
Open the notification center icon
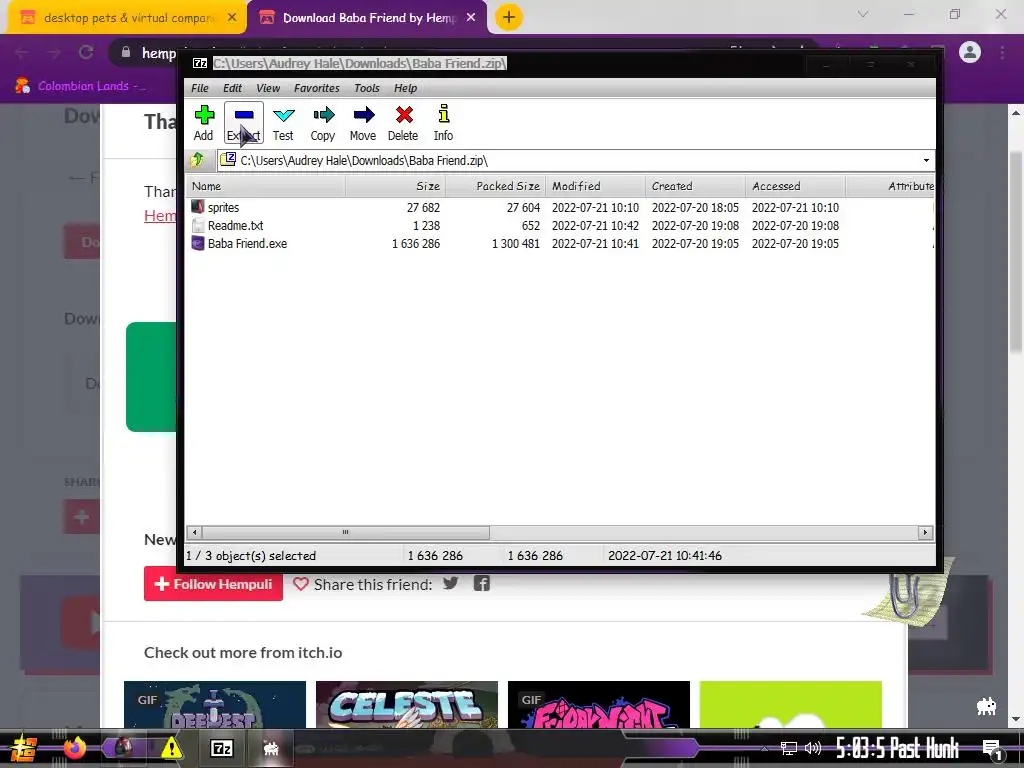pos(993,750)
